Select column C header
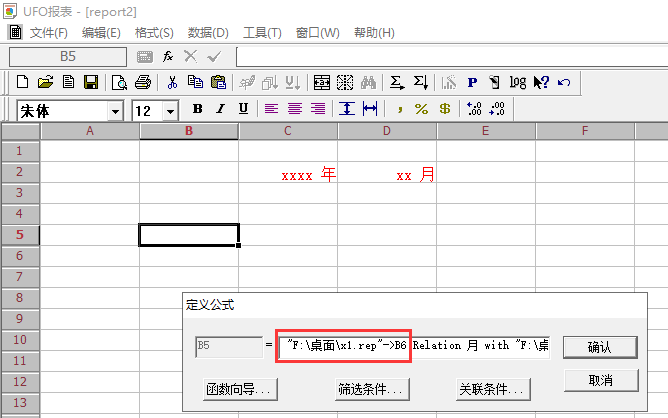 288,131
